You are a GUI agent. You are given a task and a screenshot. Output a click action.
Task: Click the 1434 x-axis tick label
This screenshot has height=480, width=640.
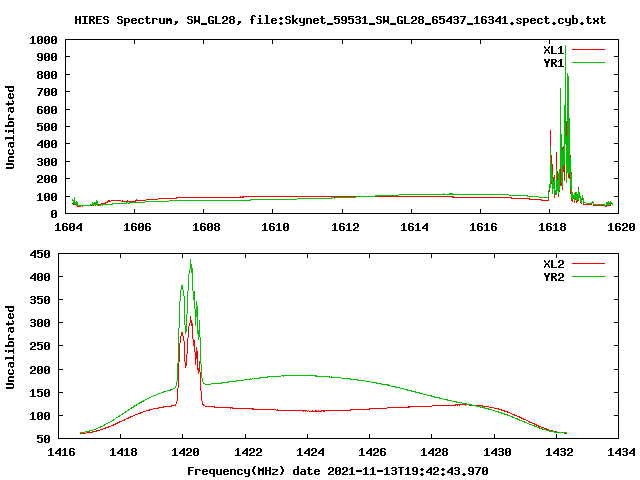[621, 453]
